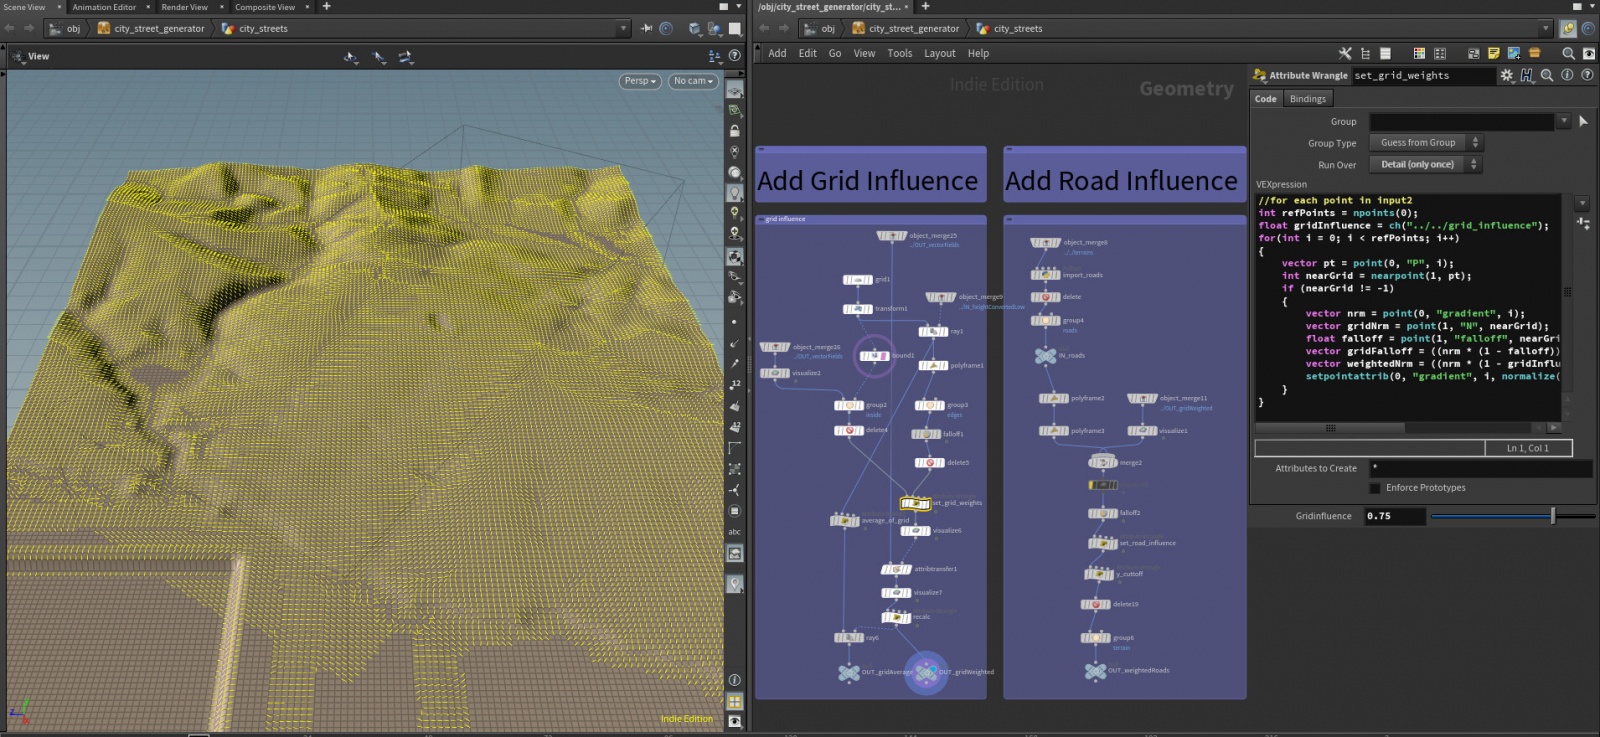Click the network editor color palette icon
The width and height of the screenshot is (1600, 737).
tap(1419, 53)
